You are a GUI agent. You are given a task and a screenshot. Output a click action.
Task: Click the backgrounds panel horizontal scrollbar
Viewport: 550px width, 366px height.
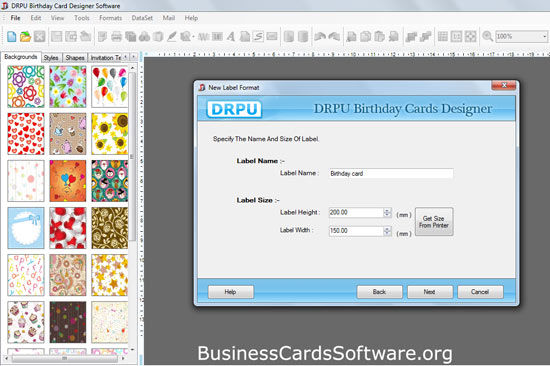[x=65, y=358]
